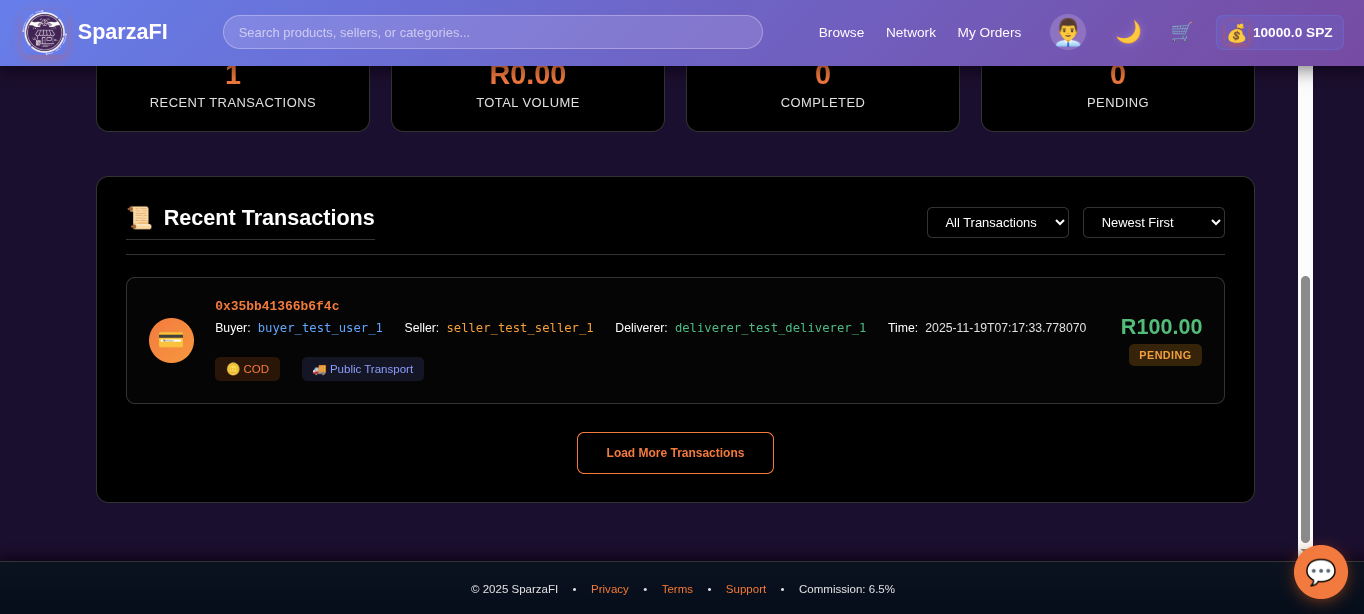This screenshot has height=614, width=1364.
Task: Toggle the Public Transport delivery badge
Action: pyautogui.click(x=362, y=369)
